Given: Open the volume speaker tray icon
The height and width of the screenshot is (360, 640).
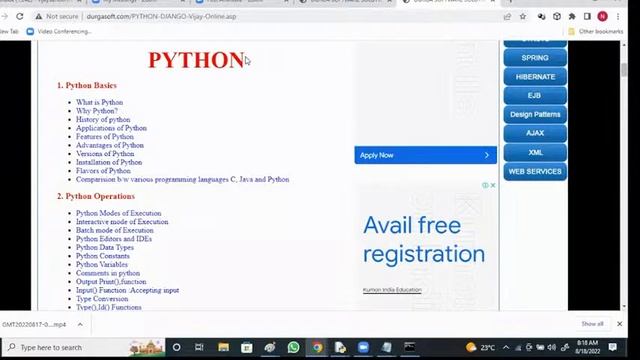Looking at the screenshot, I should click(552, 347).
